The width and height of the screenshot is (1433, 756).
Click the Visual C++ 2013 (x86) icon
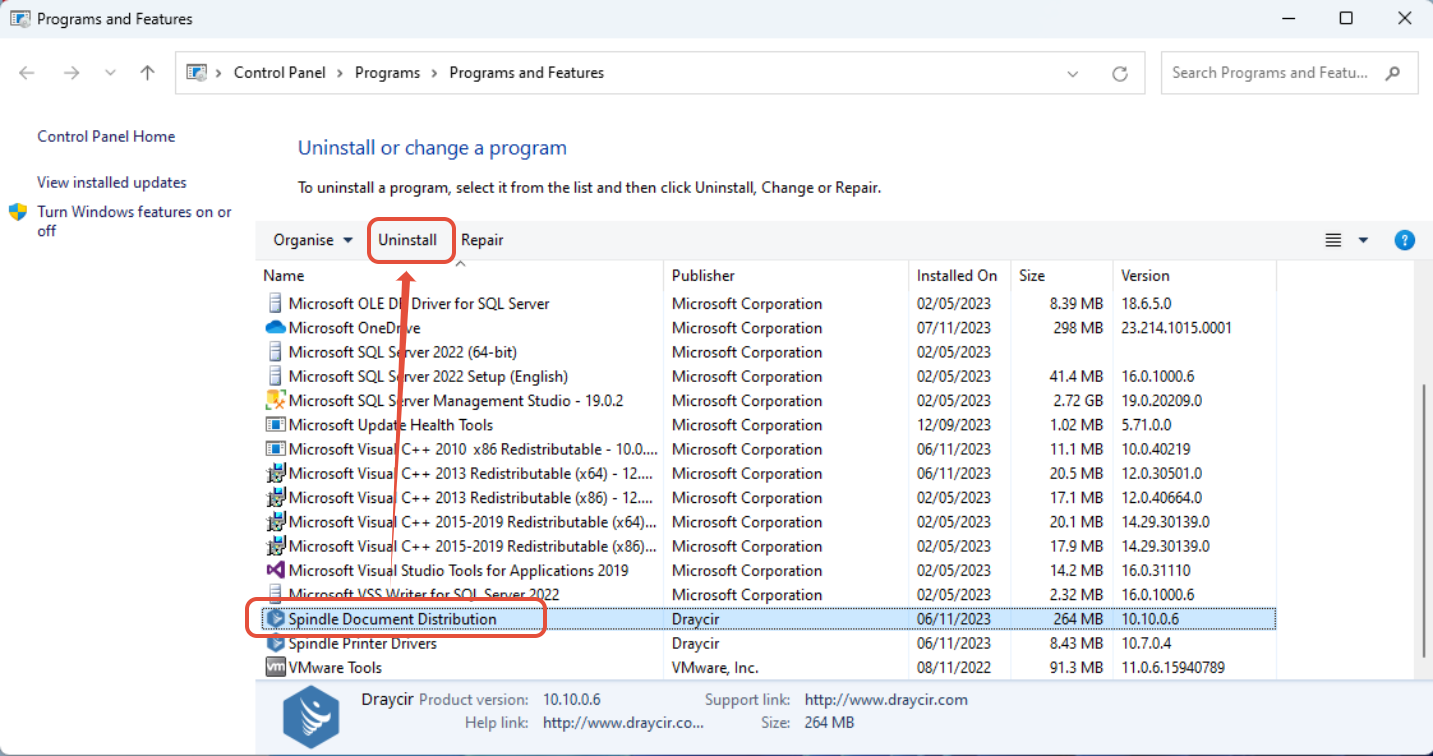click(276, 497)
